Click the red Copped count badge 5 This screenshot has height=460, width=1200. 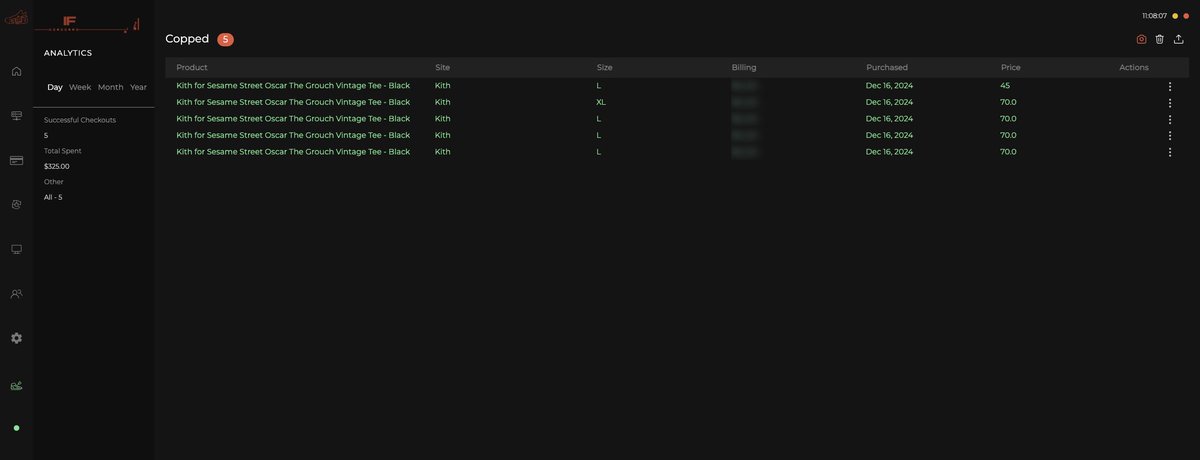point(225,39)
